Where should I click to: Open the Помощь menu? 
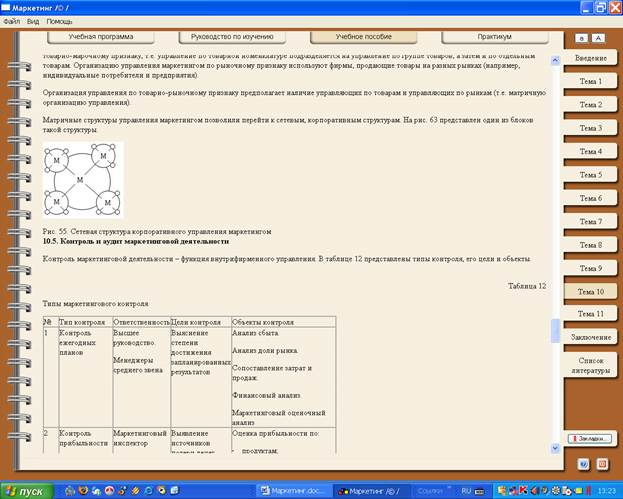tap(59, 21)
